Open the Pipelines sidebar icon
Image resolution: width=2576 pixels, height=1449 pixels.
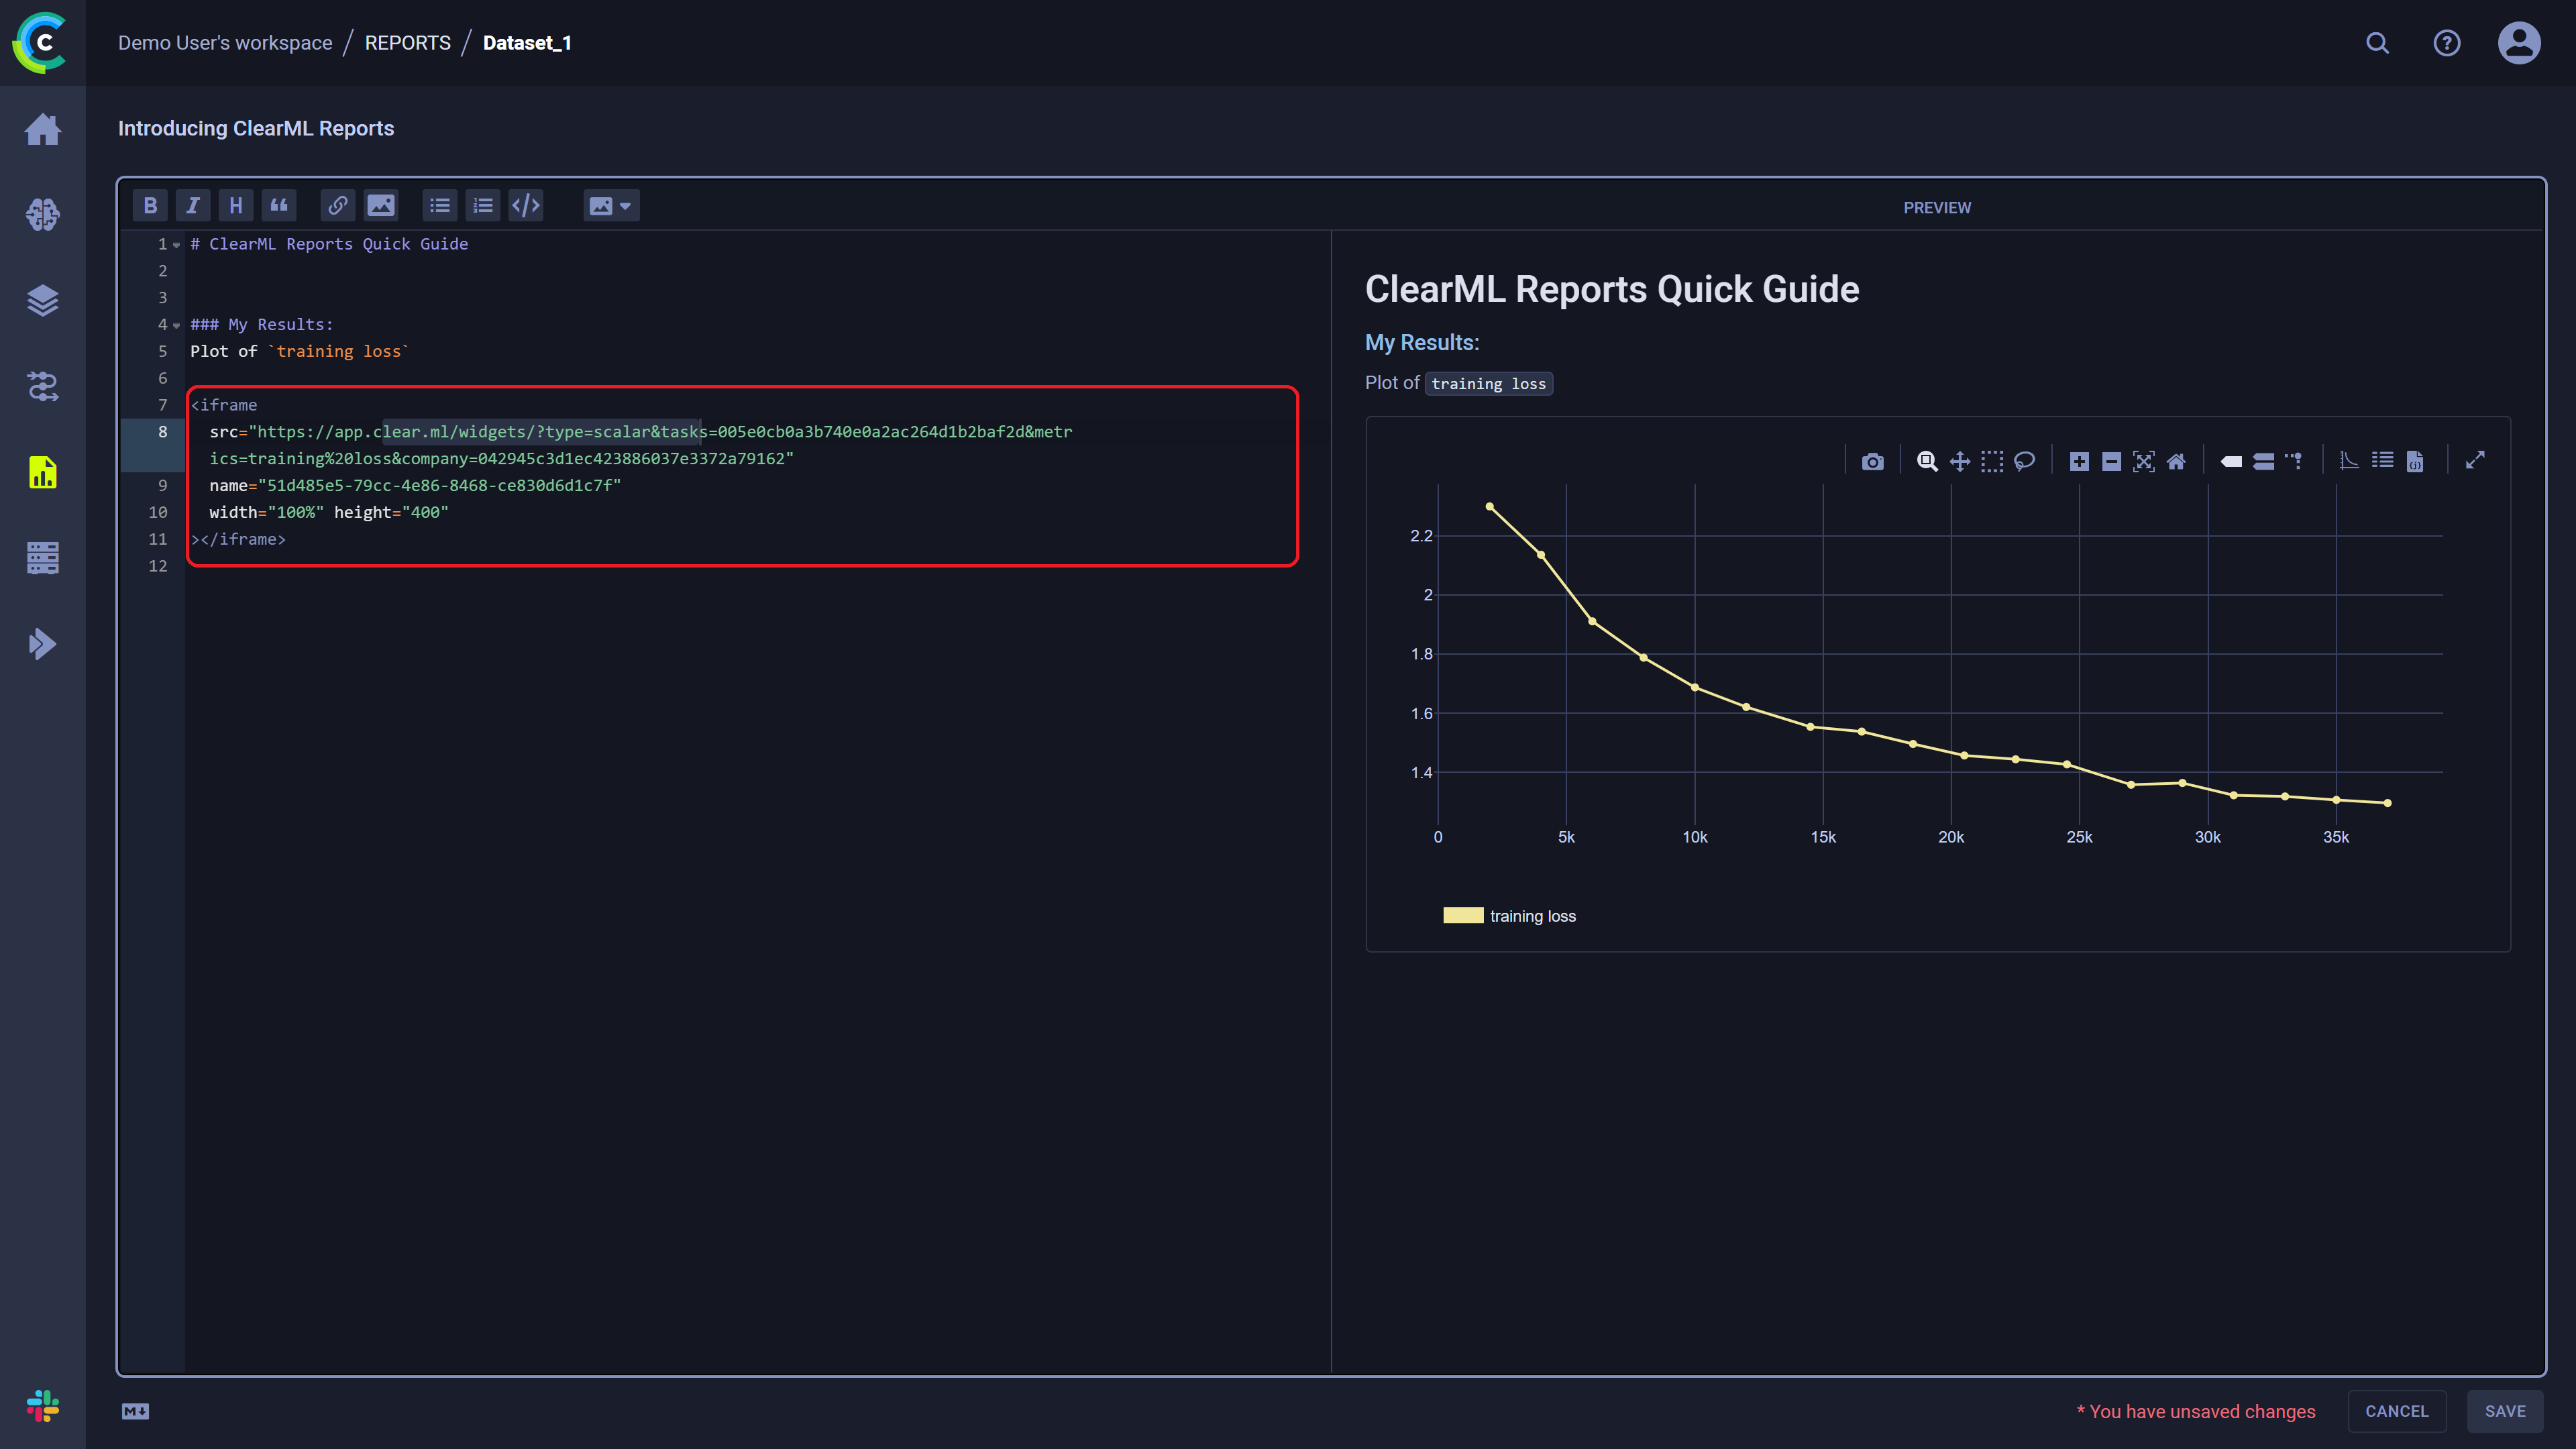pos(43,386)
